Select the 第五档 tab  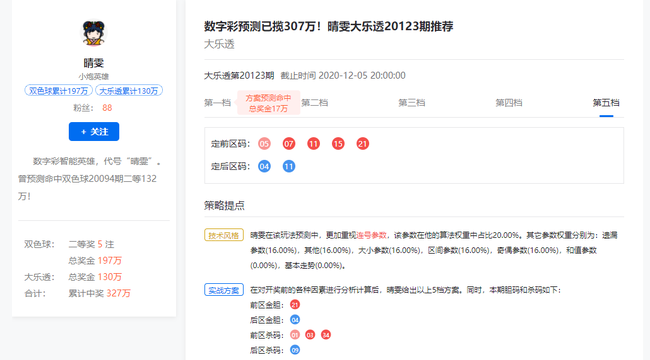606,102
